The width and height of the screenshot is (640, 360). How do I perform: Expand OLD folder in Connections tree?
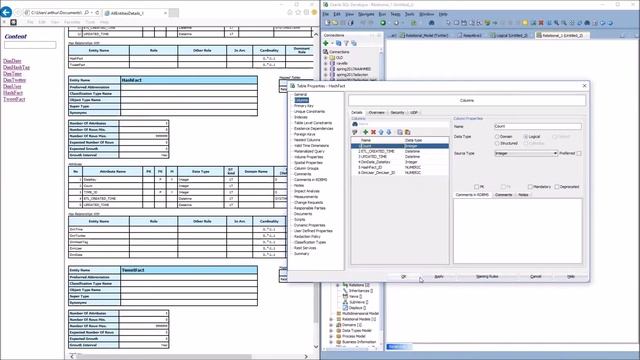tap(326, 58)
